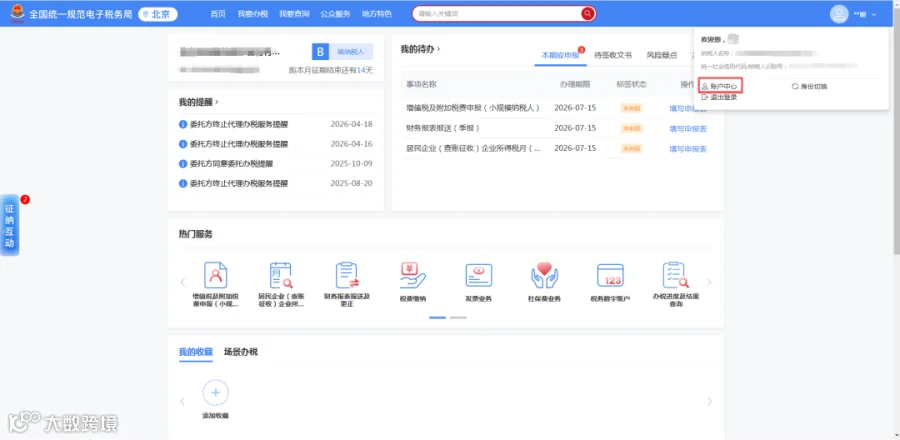Open 财务报表报送及更正 service icon
Screen dimensions: 900x440
click(347, 275)
